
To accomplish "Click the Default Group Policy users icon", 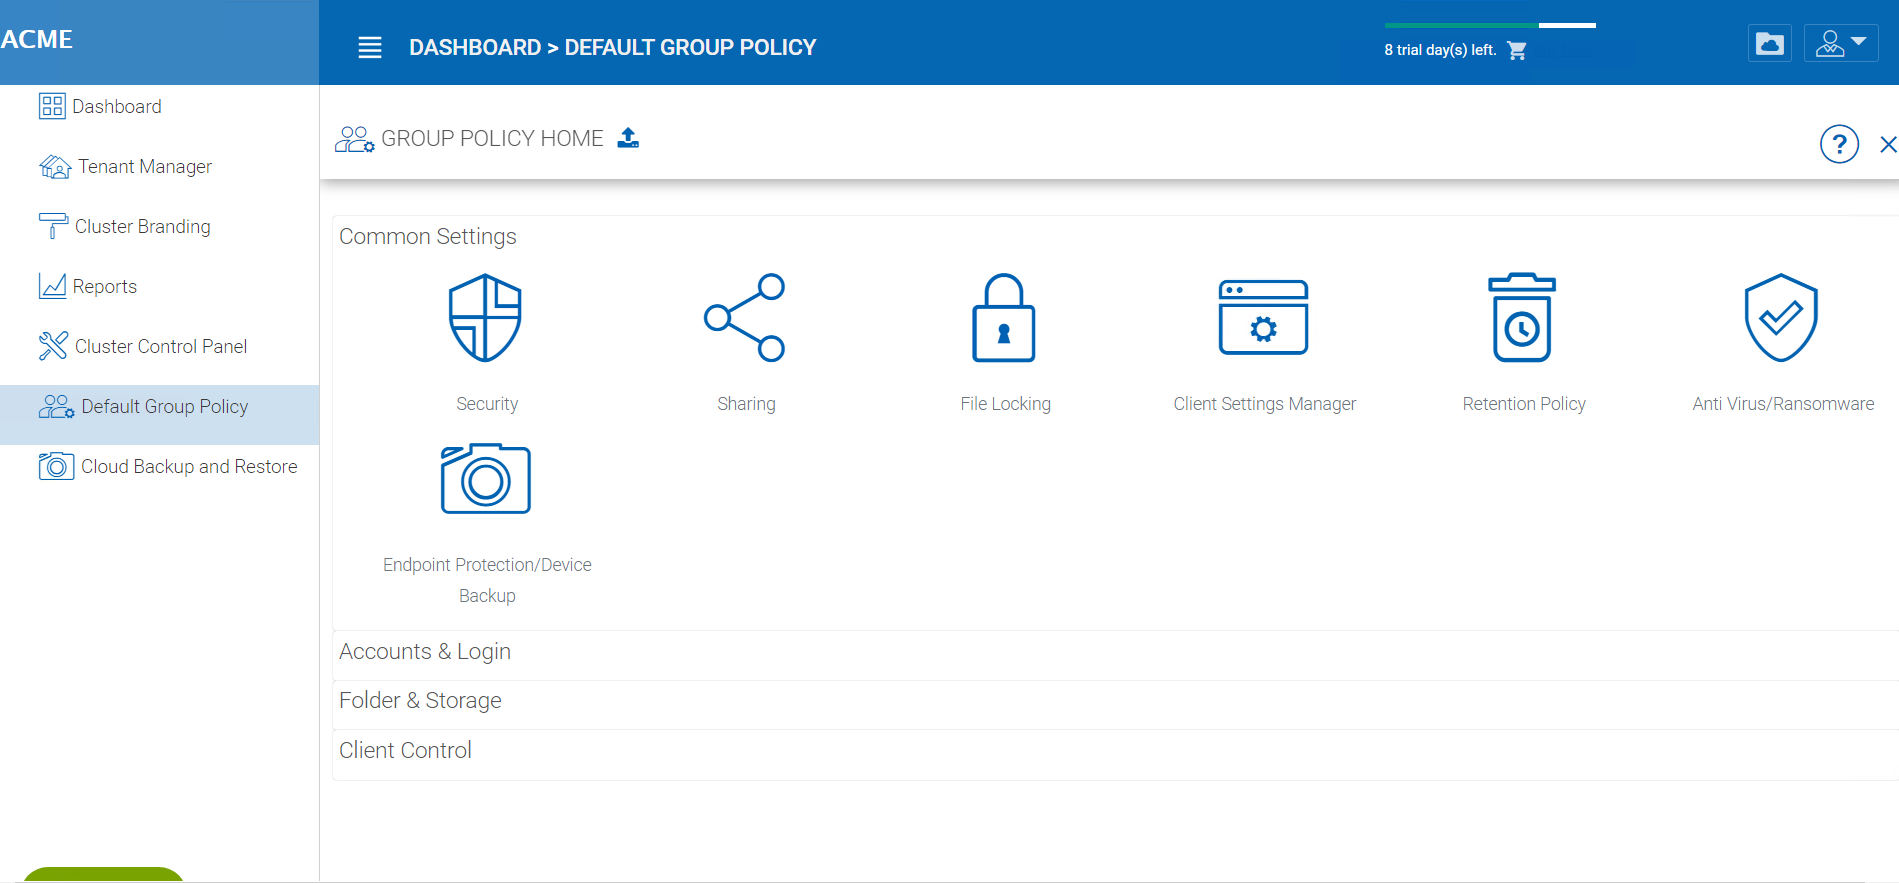I will click(56, 406).
